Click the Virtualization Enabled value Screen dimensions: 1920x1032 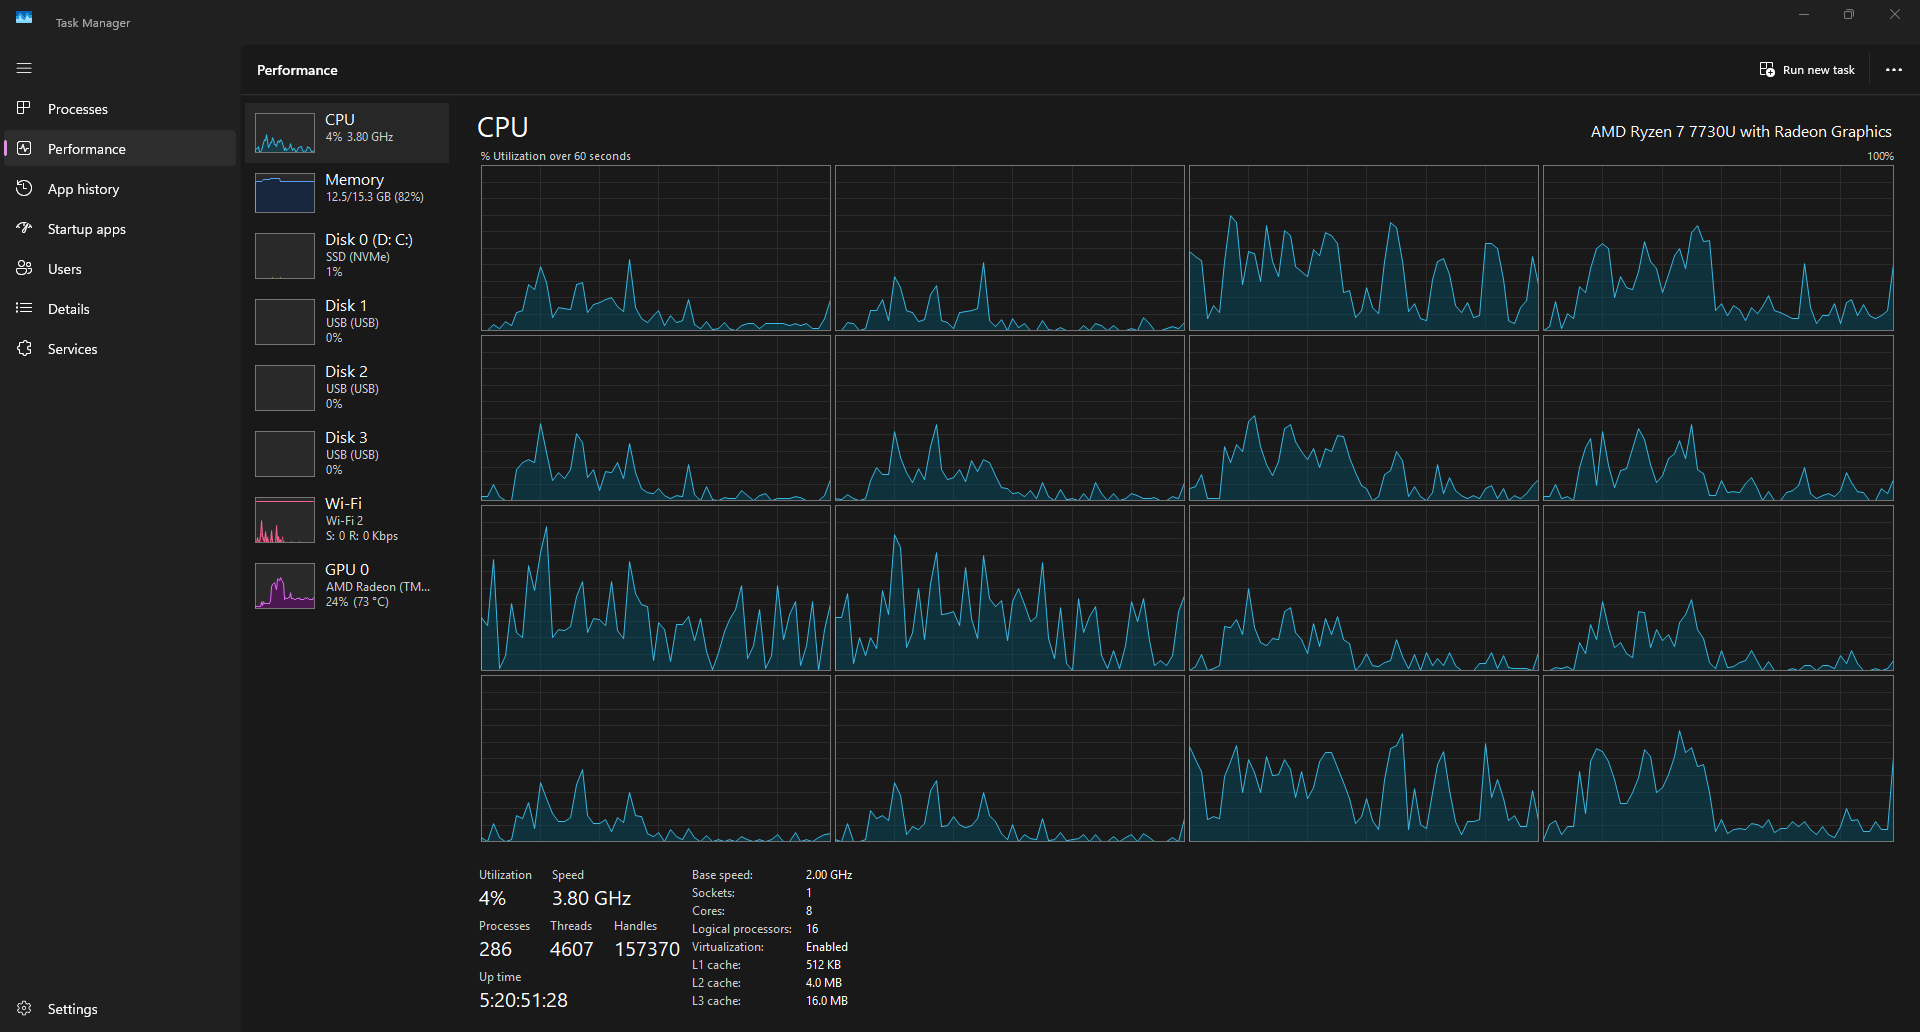(827, 947)
